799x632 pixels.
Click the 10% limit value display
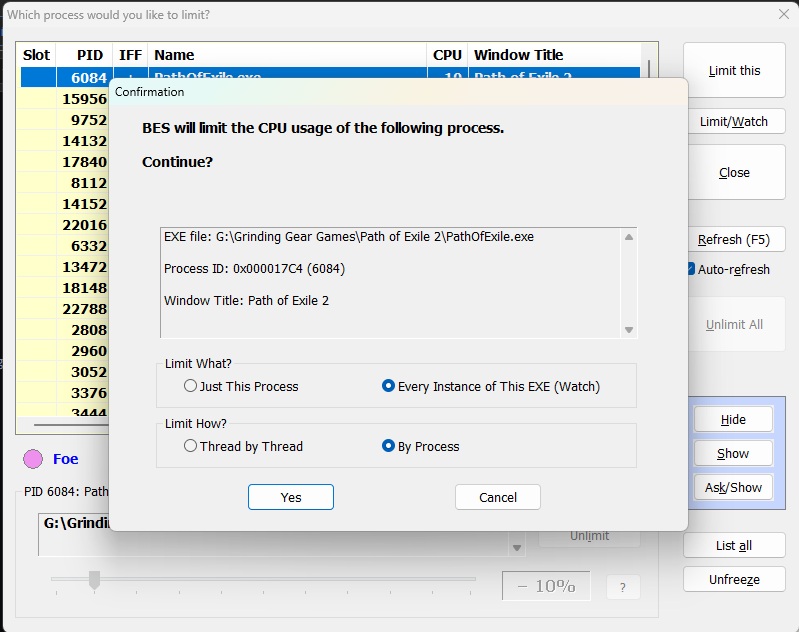[x=546, y=586]
